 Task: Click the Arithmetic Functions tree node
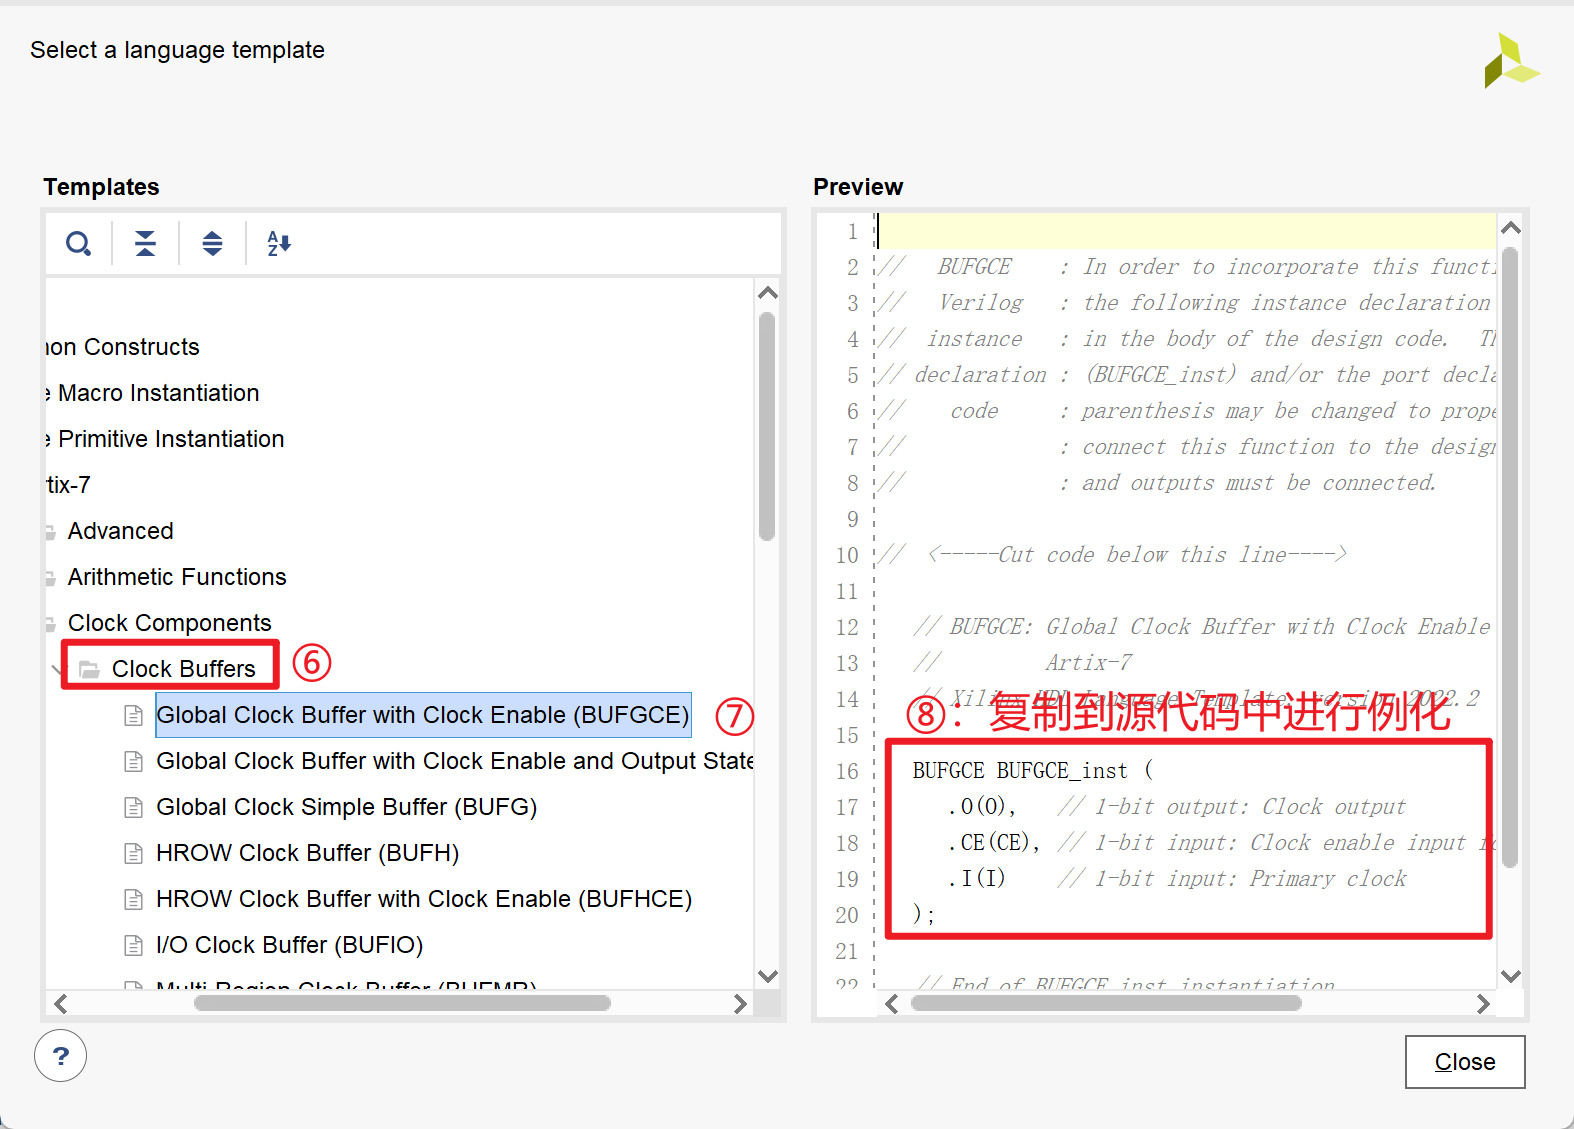177,577
